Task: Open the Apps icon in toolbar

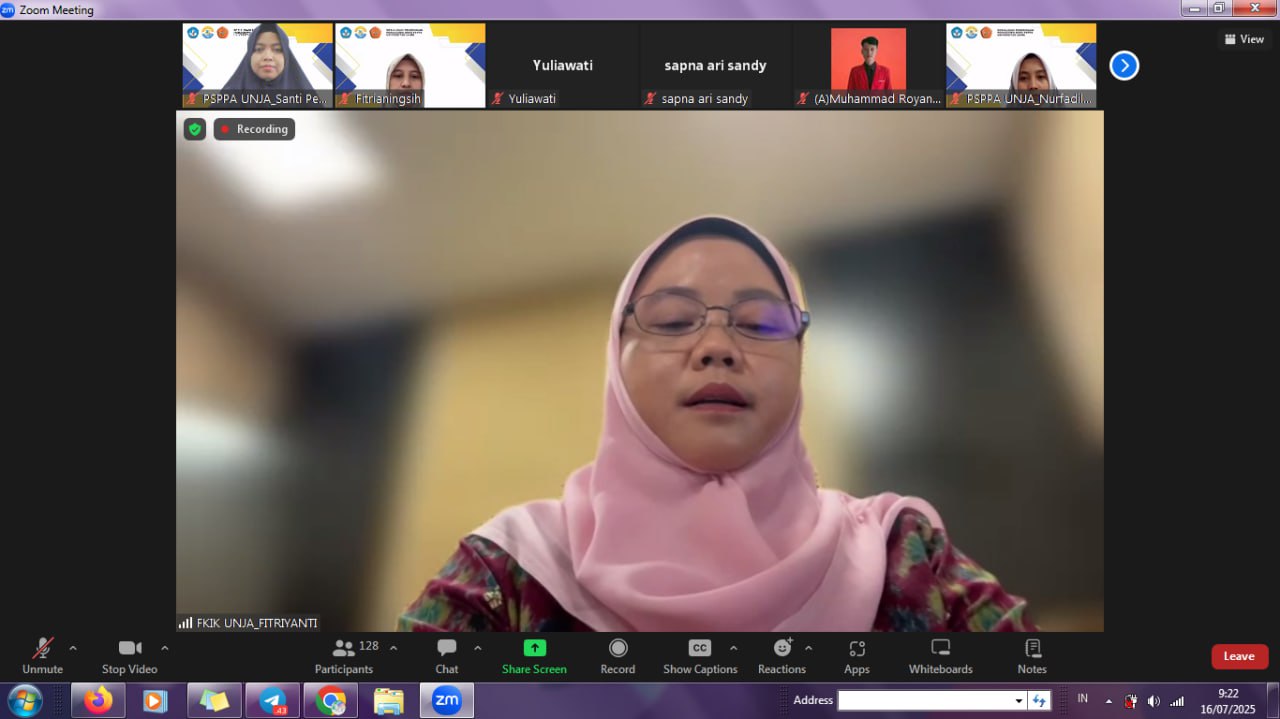Action: coord(856,656)
